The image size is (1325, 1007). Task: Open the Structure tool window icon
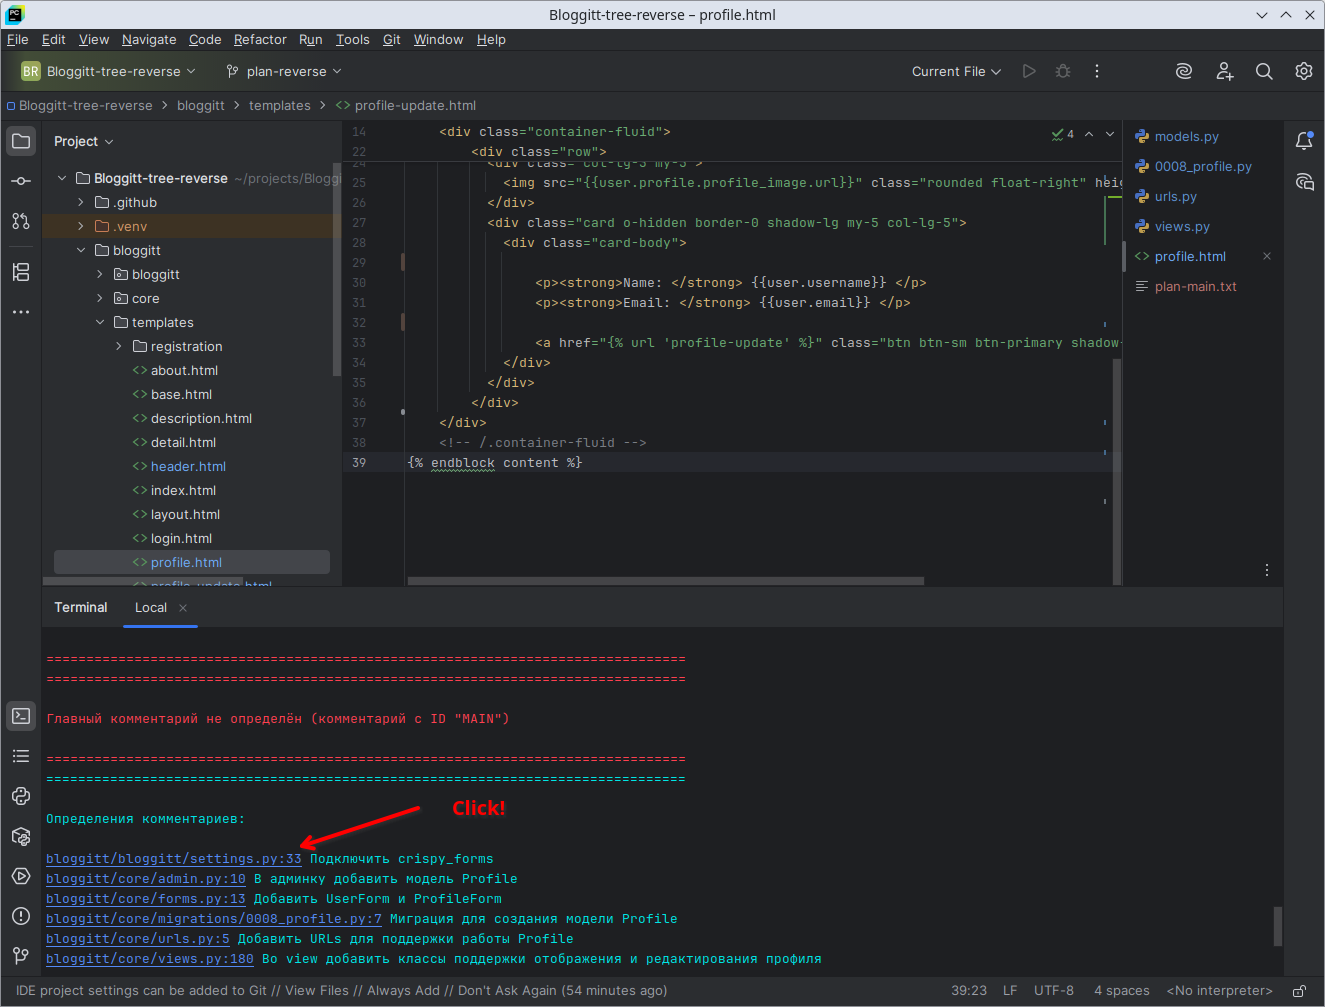[x=21, y=272]
